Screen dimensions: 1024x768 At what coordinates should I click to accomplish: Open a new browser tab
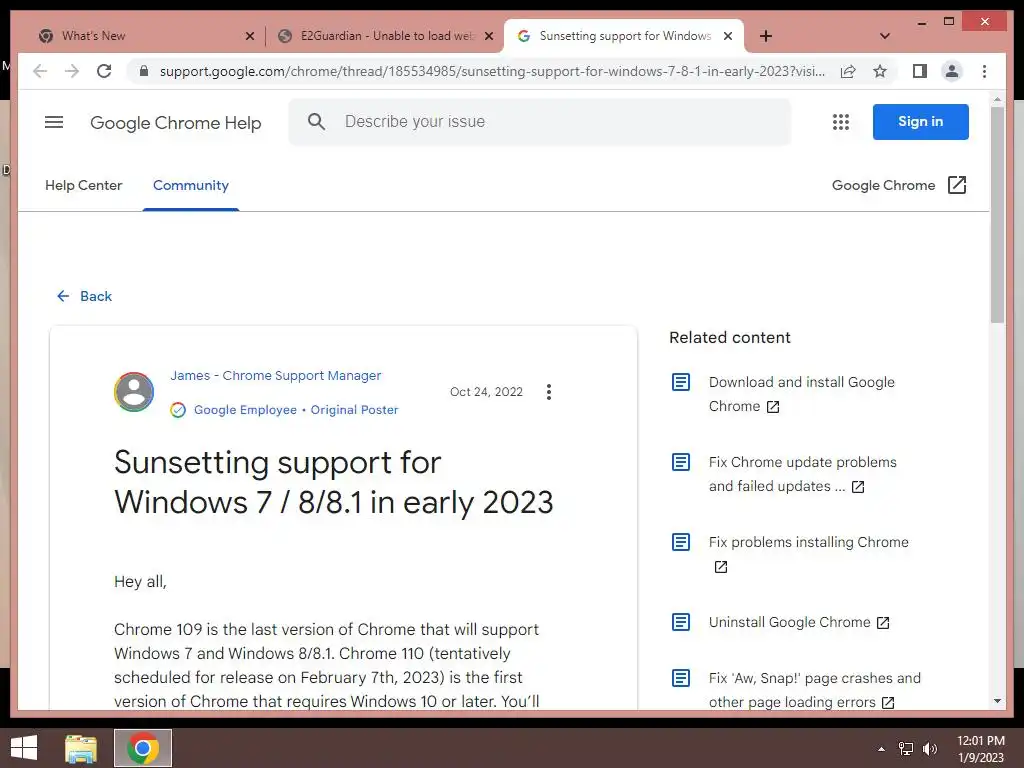(766, 36)
